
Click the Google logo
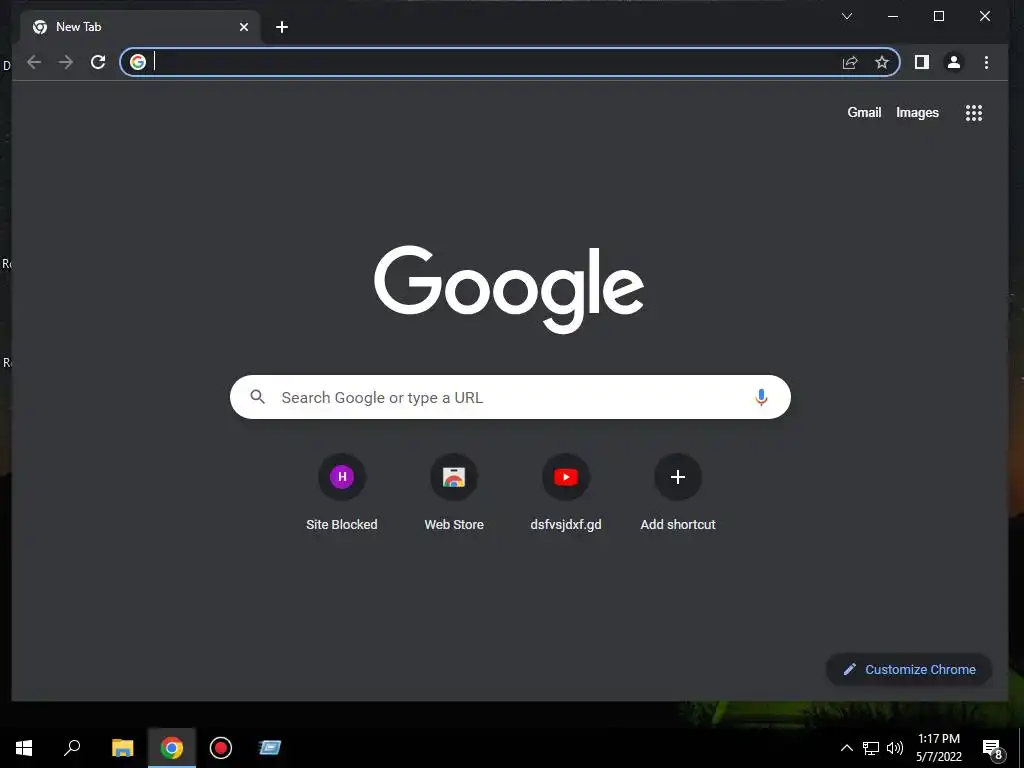[509, 289]
